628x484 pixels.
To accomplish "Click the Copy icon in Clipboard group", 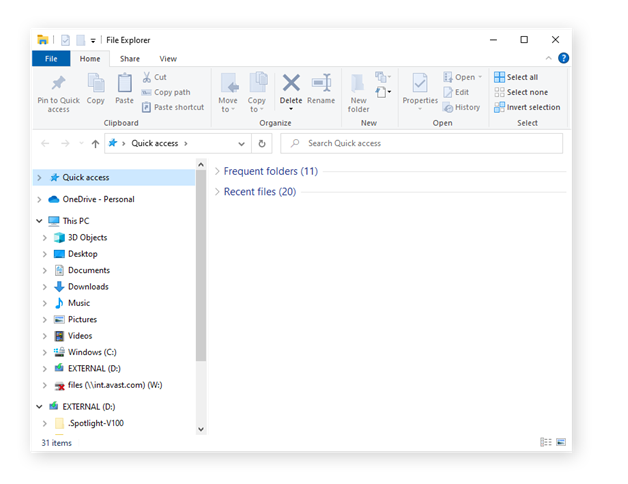I will (95, 83).
